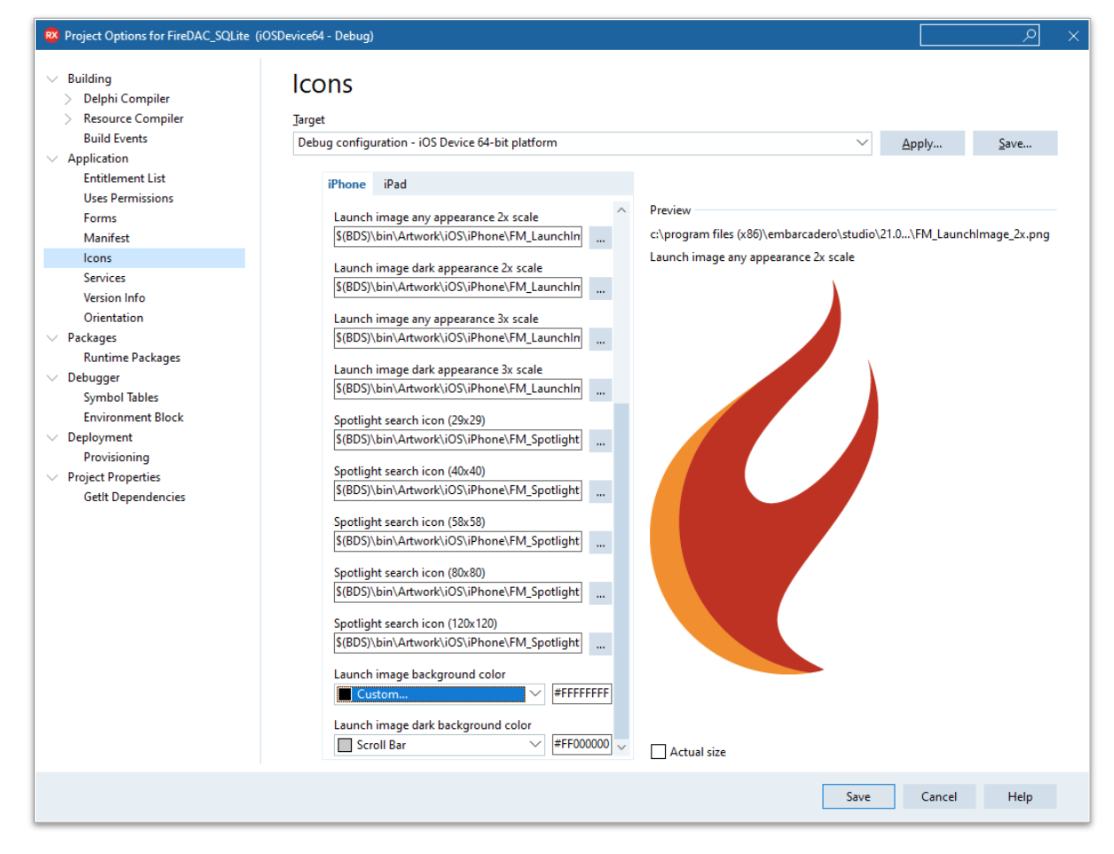Viewport: 1114px width, 854px height.
Task: Switch to the iPad tab
Action: pyautogui.click(x=395, y=184)
